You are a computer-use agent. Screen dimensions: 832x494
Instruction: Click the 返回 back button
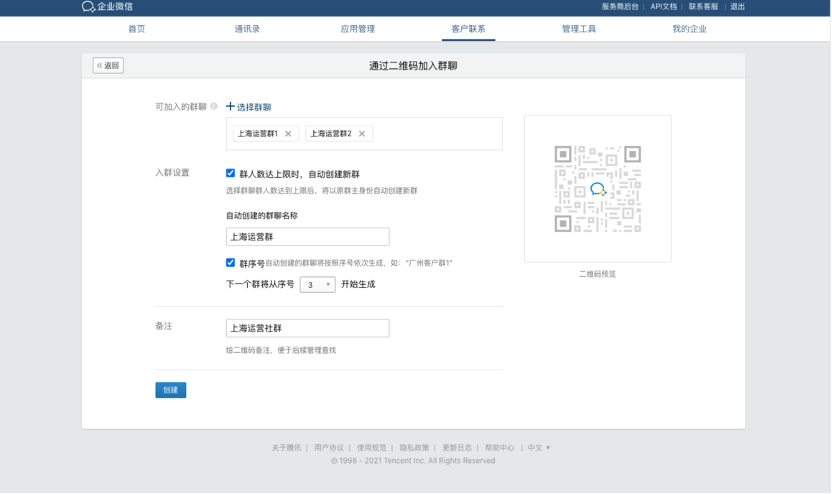tap(108, 65)
